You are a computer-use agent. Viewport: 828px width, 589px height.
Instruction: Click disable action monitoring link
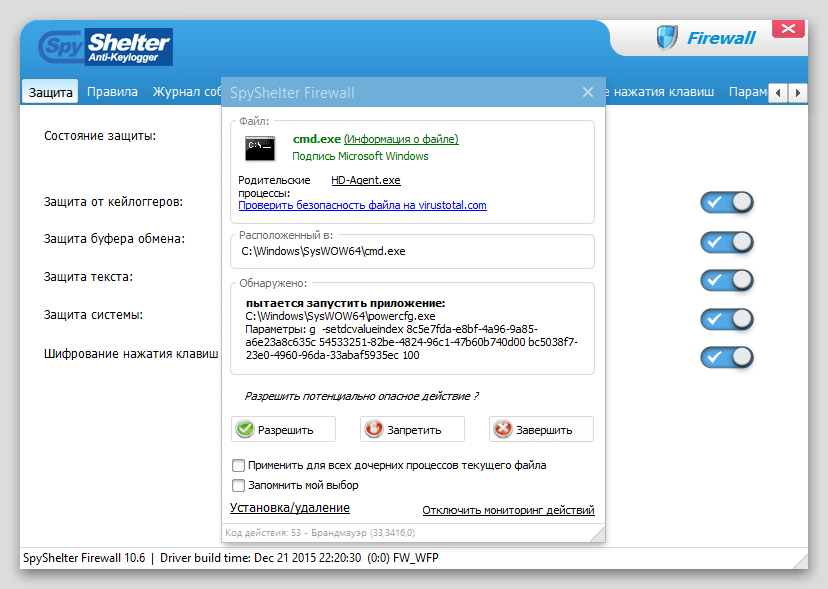point(509,510)
